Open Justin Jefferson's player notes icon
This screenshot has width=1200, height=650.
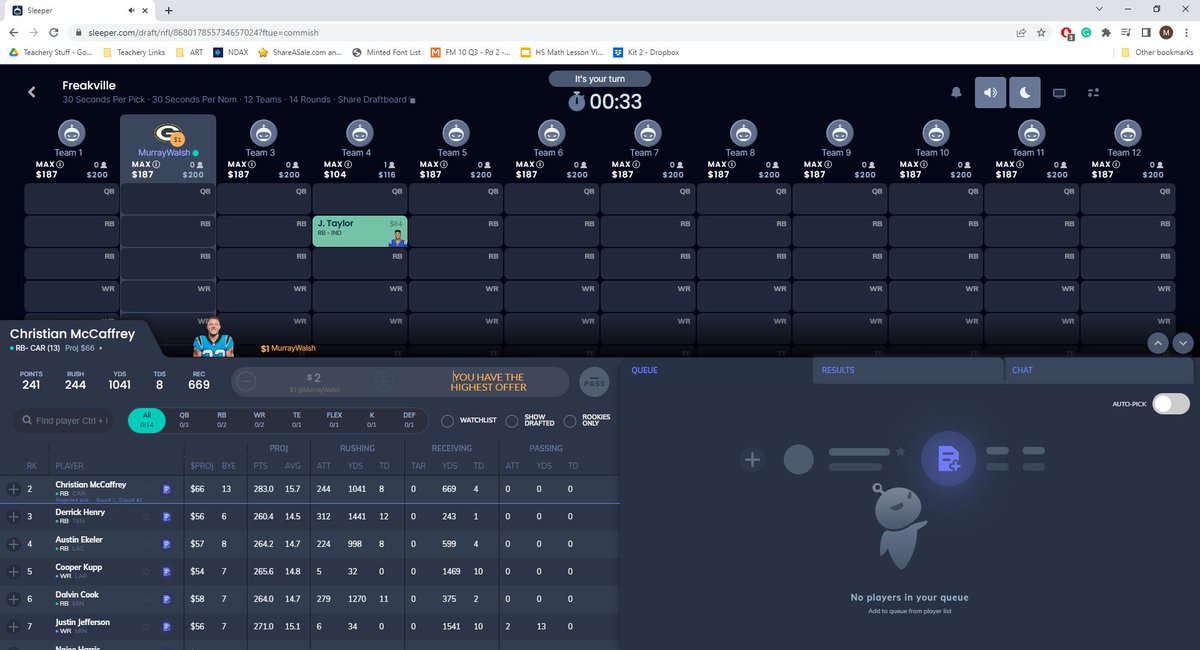coord(167,627)
